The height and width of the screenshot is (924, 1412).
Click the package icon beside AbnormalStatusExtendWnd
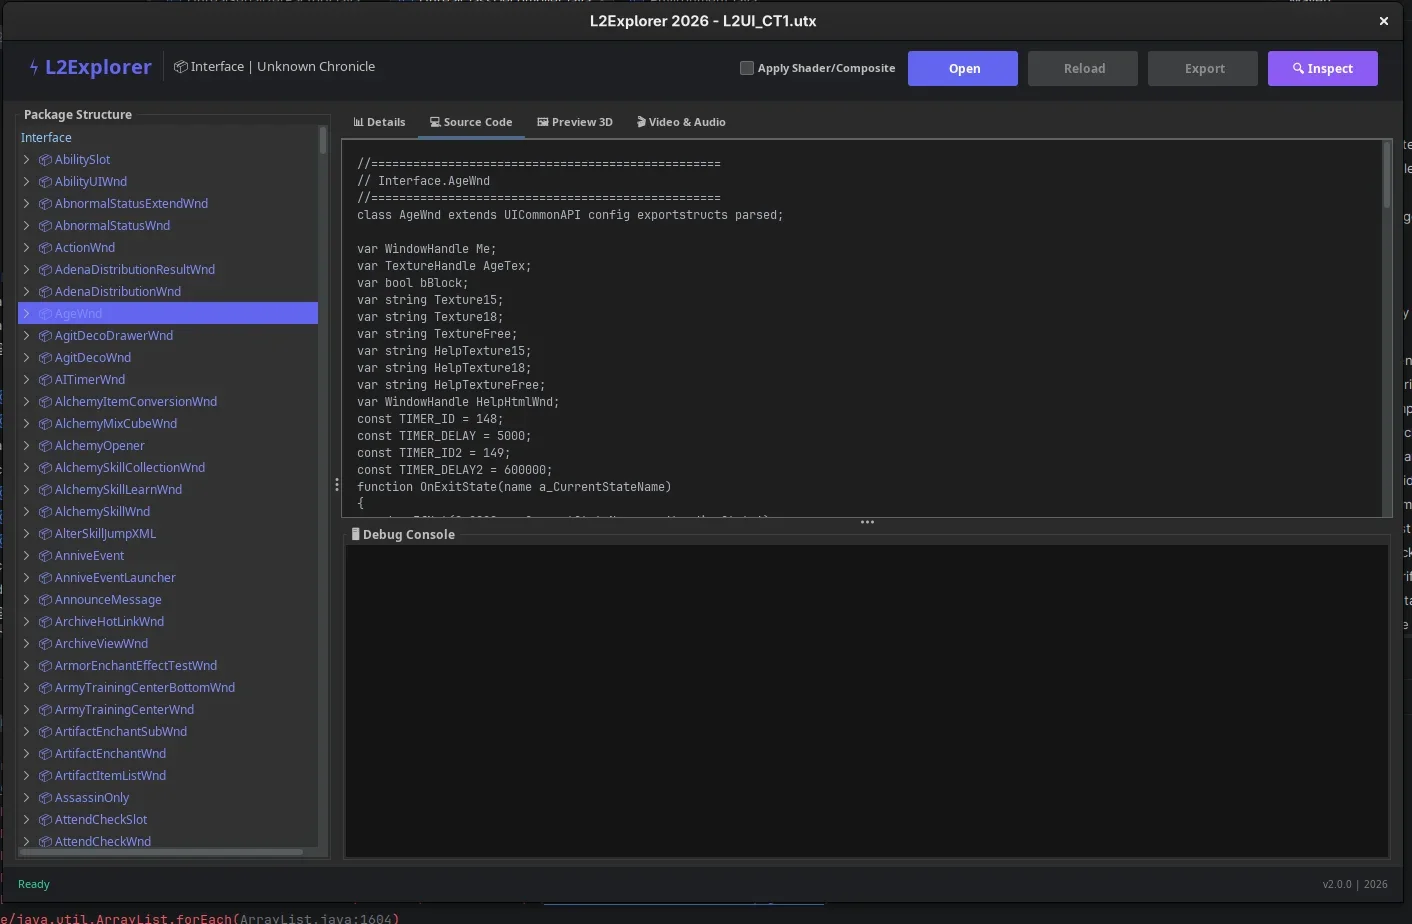point(45,204)
